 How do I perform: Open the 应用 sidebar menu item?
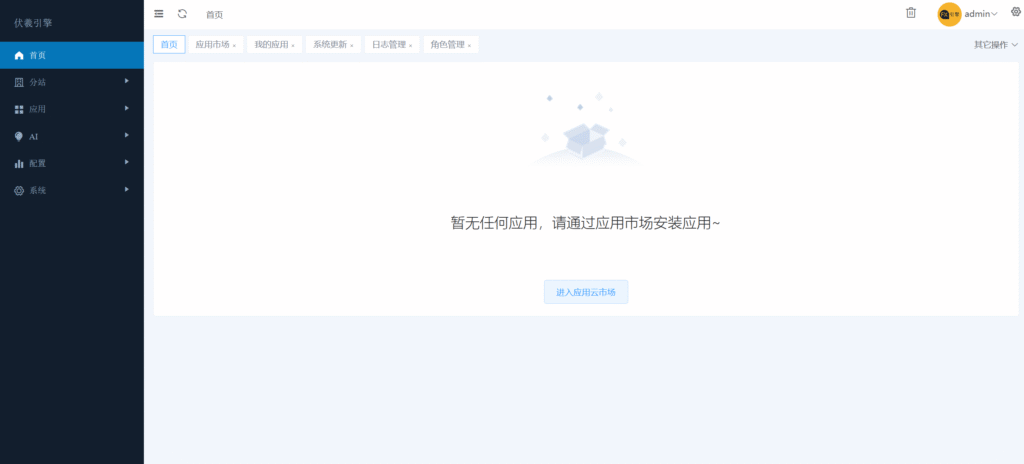pyautogui.click(x=72, y=109)
